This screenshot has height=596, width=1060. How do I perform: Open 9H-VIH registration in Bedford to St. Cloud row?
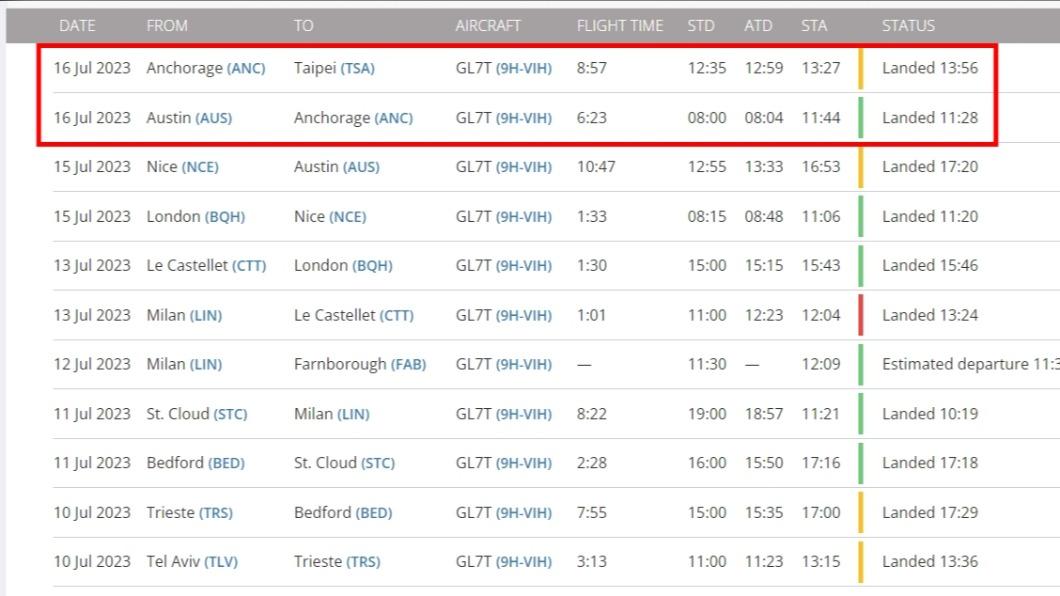click(x=524, y=463)
